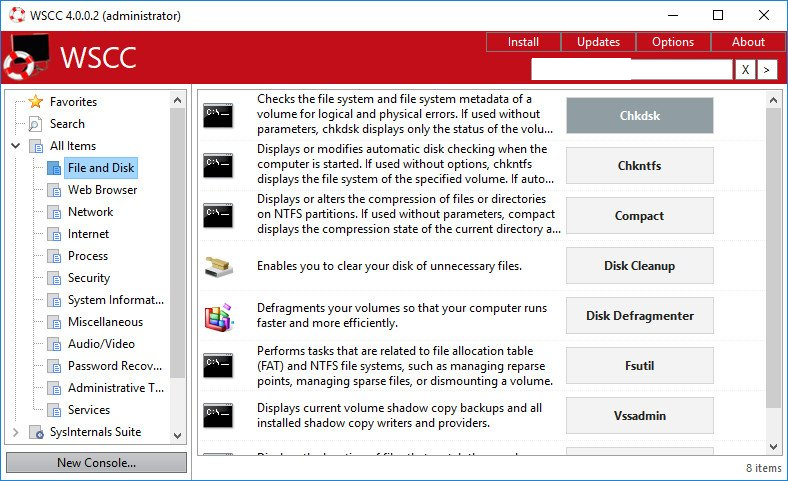Select Search in the tree
The image size is (788, 481).
click(67, 124)
